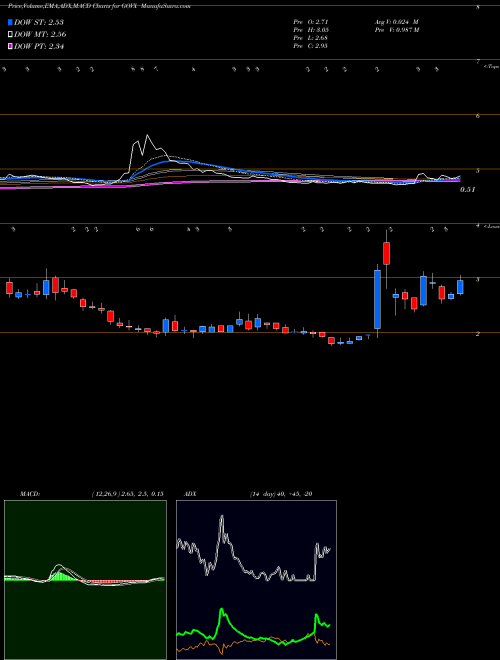Select the 'DOW PT: 2.34' legend text
The width and height of the screenshot is (500, 660).
click(39, 46)
